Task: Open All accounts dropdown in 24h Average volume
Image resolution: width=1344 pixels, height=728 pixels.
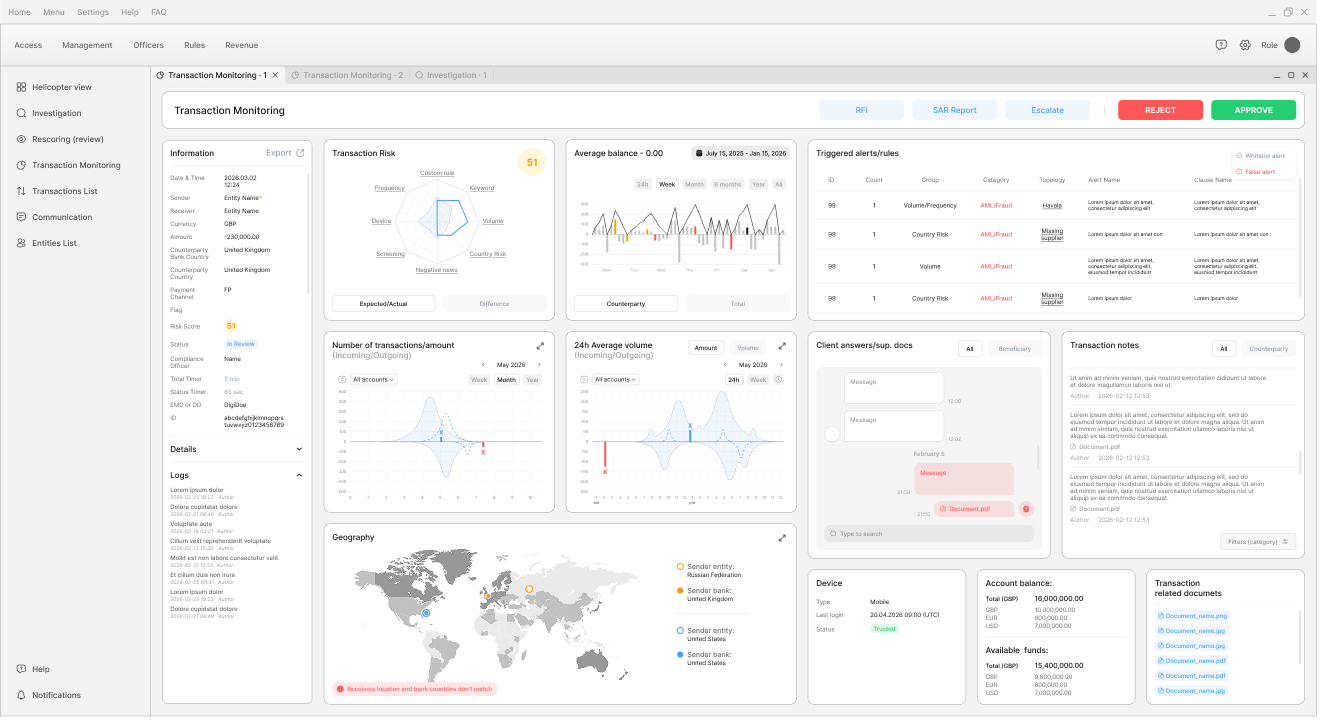Action: point(616,380)
